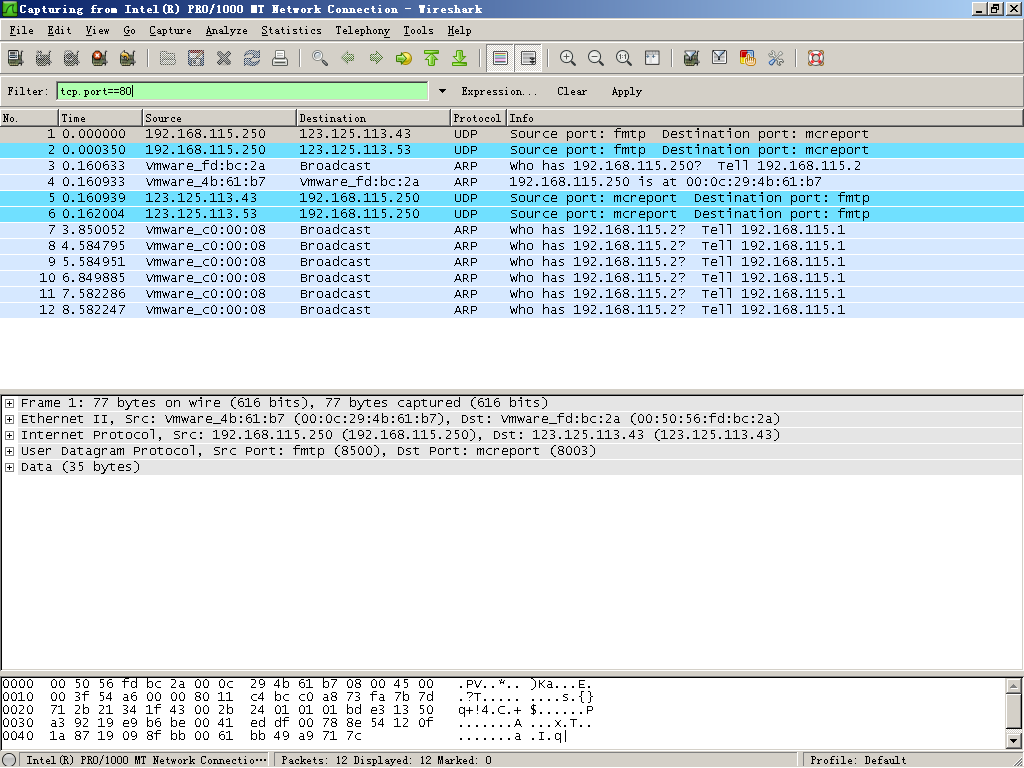Toggle colorize packet list
The image size is (1024, 768).
coord(500,58)
